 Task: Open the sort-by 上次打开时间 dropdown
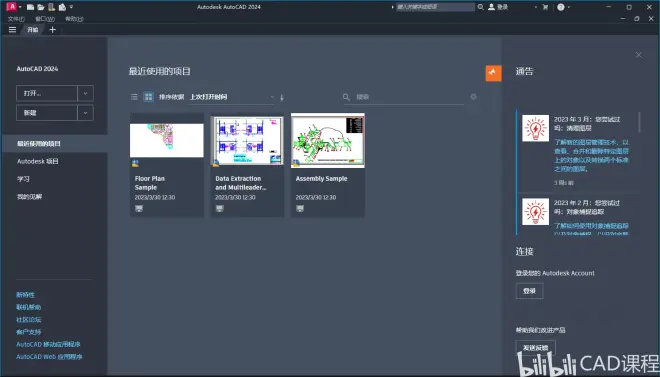point(232,97)
